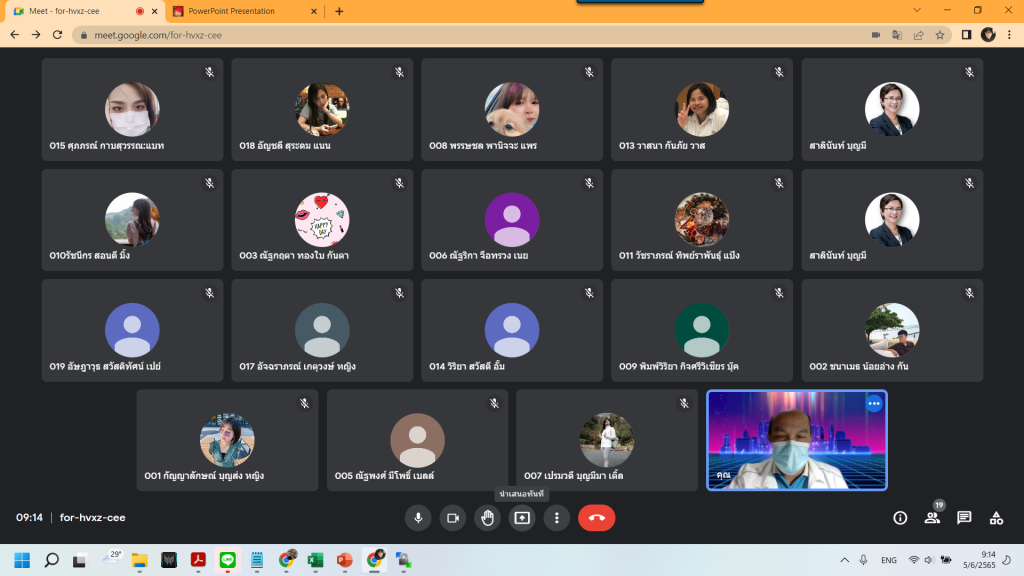Show the participants list
1024x576 pixels.
coord(932,518)
